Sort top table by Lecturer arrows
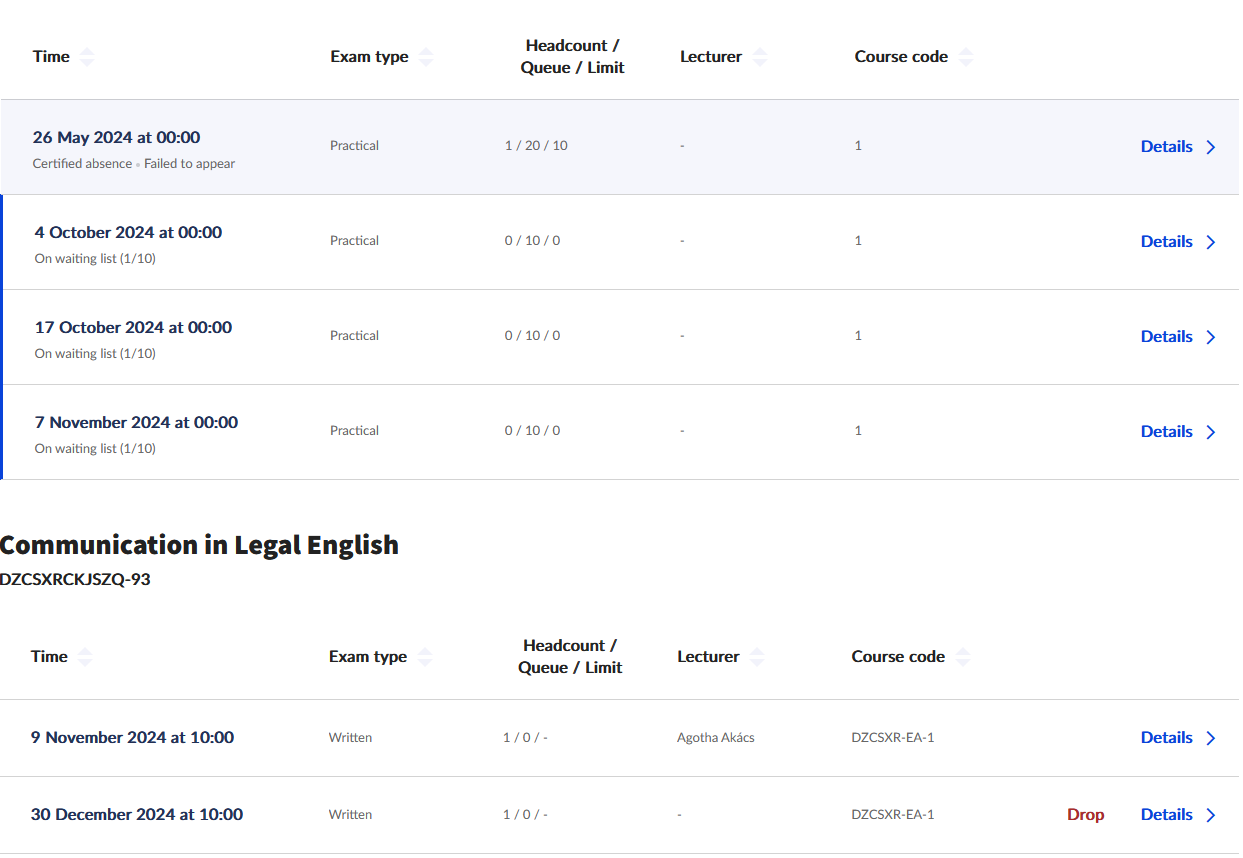This screenshot has height=858, width=1243. click(760, 57)
